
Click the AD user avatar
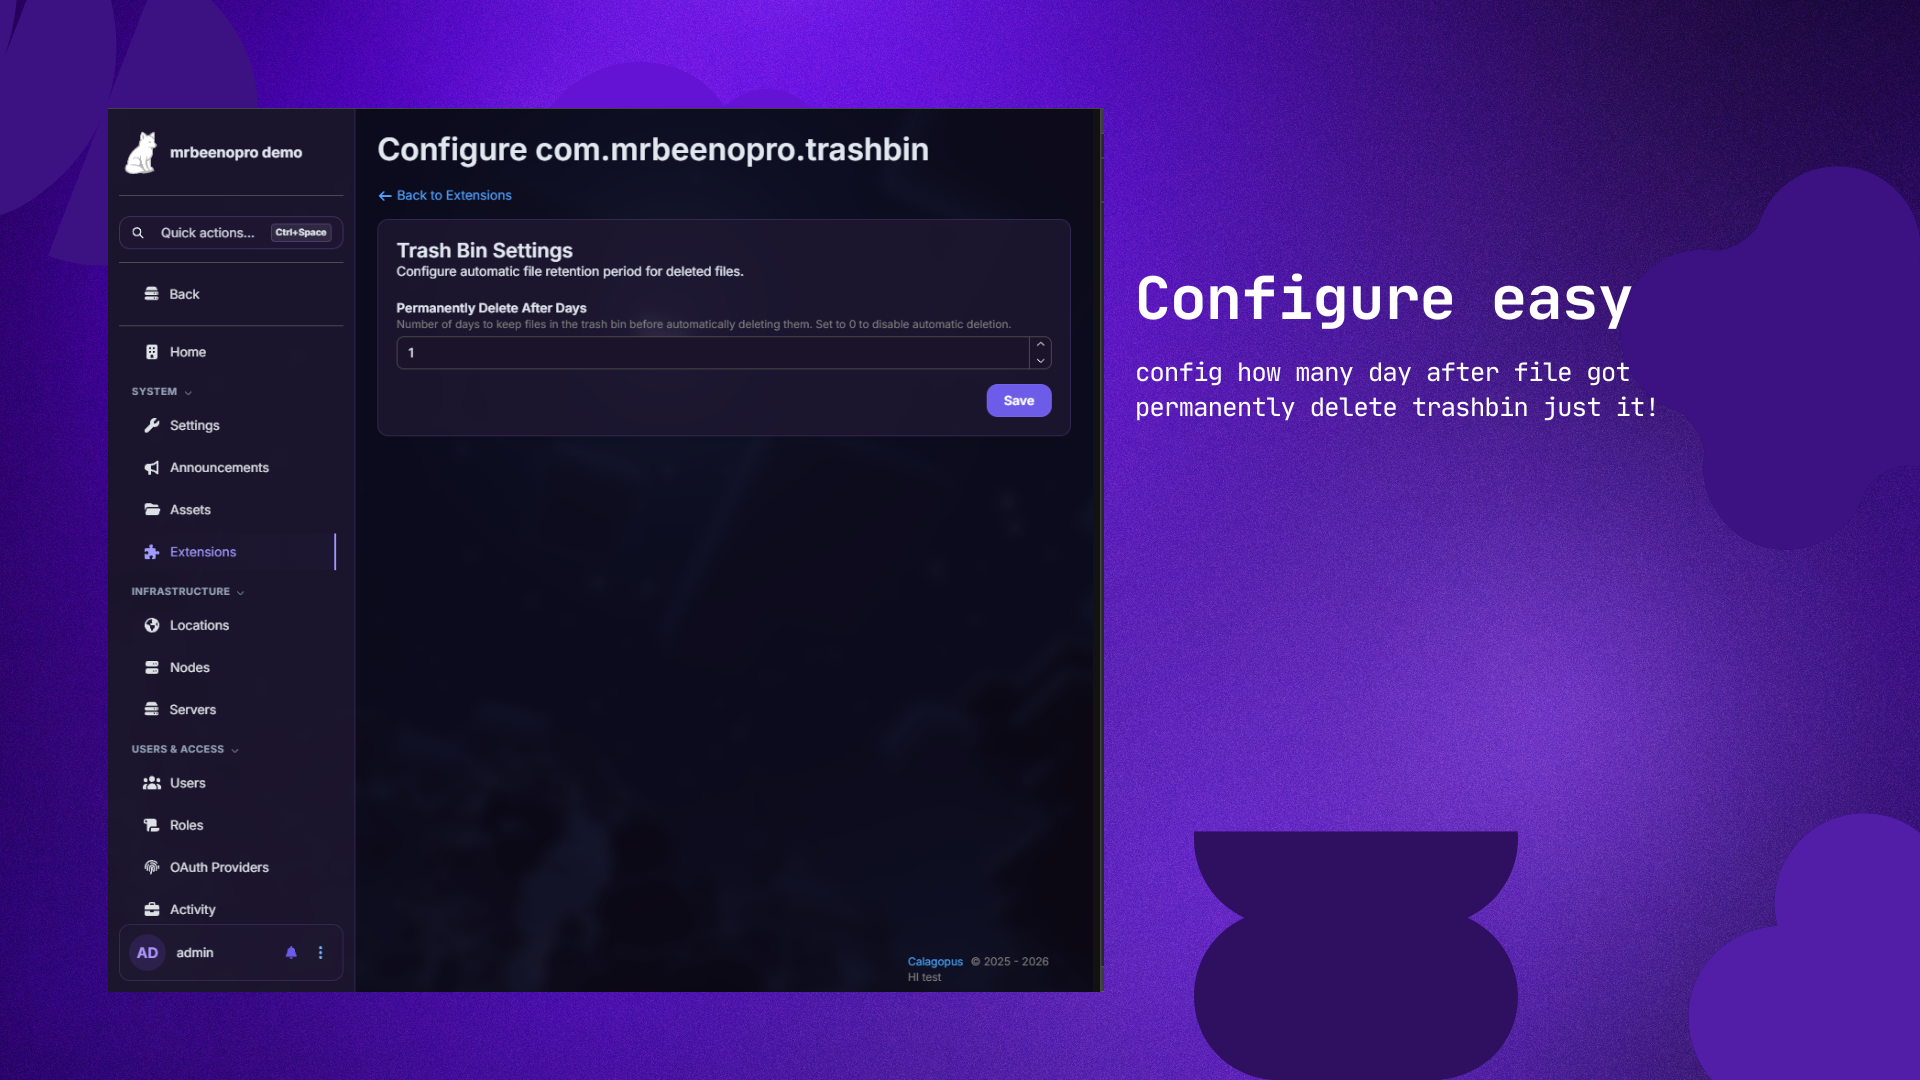point(148,953)
